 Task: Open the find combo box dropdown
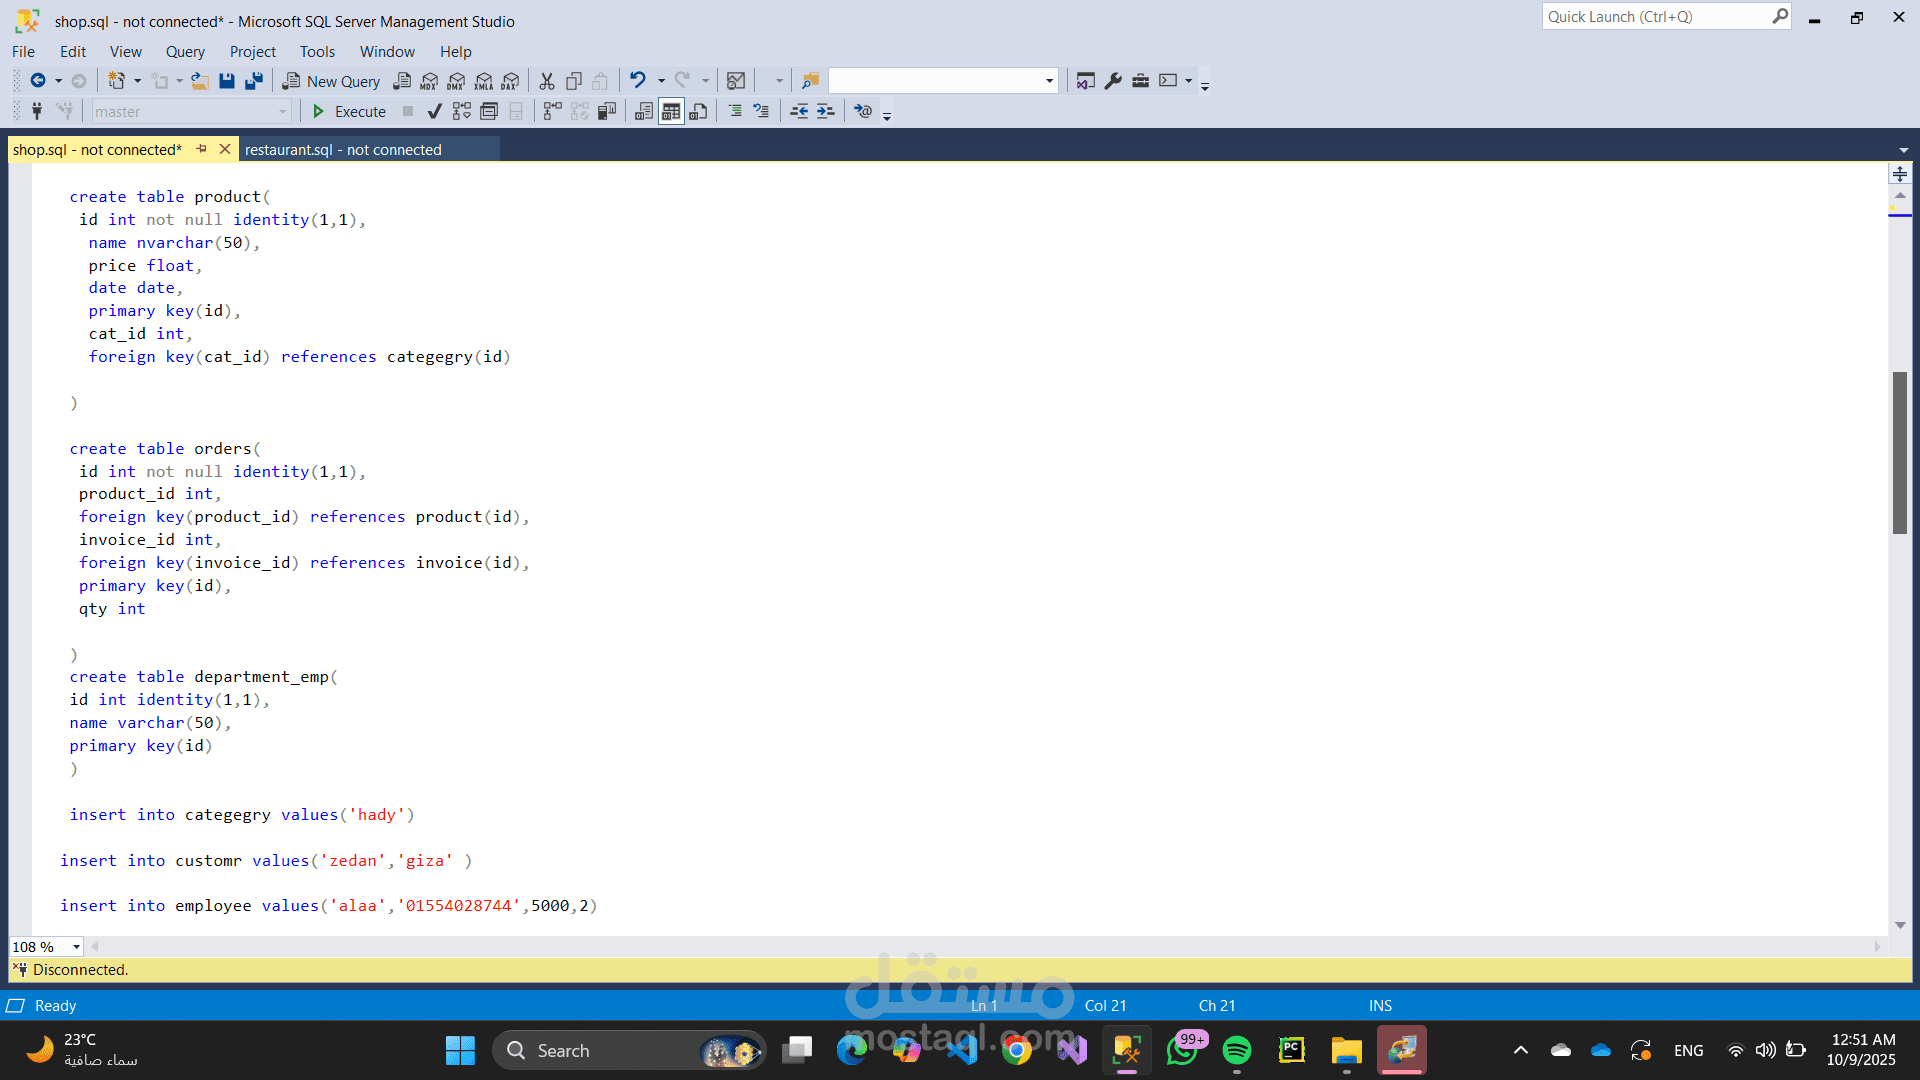(x=1049, y=81)
